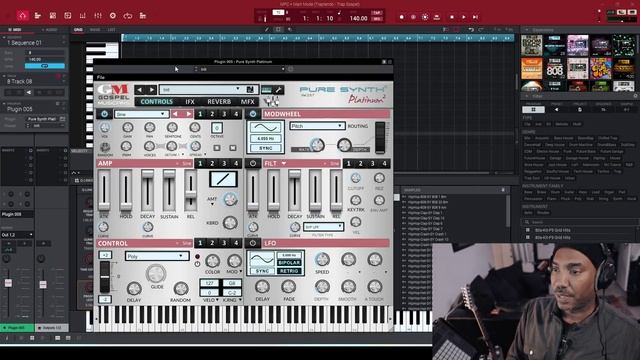Open the modwheel Pitch routing dropdown

coord(317,126)
